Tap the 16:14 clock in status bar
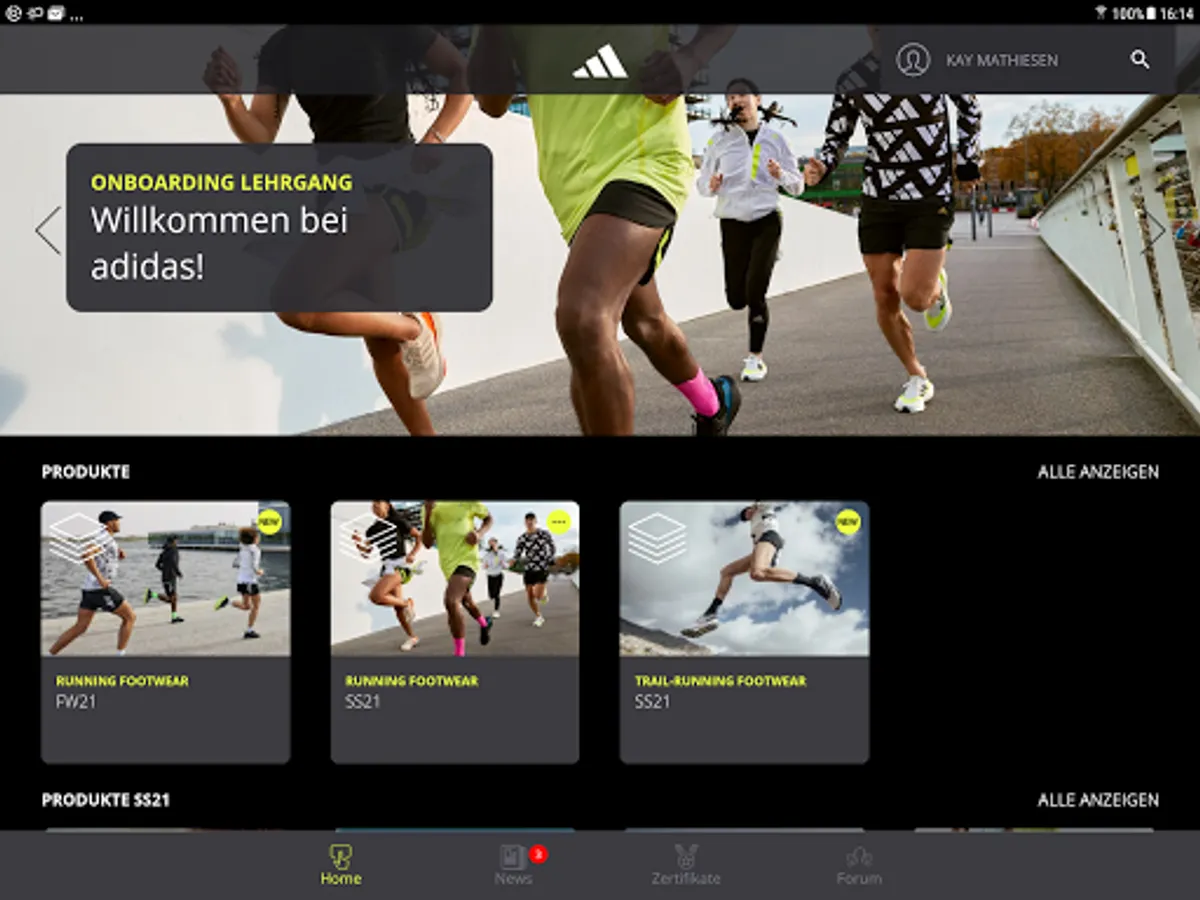The image size is (1200, 900). pos(1177,14)
